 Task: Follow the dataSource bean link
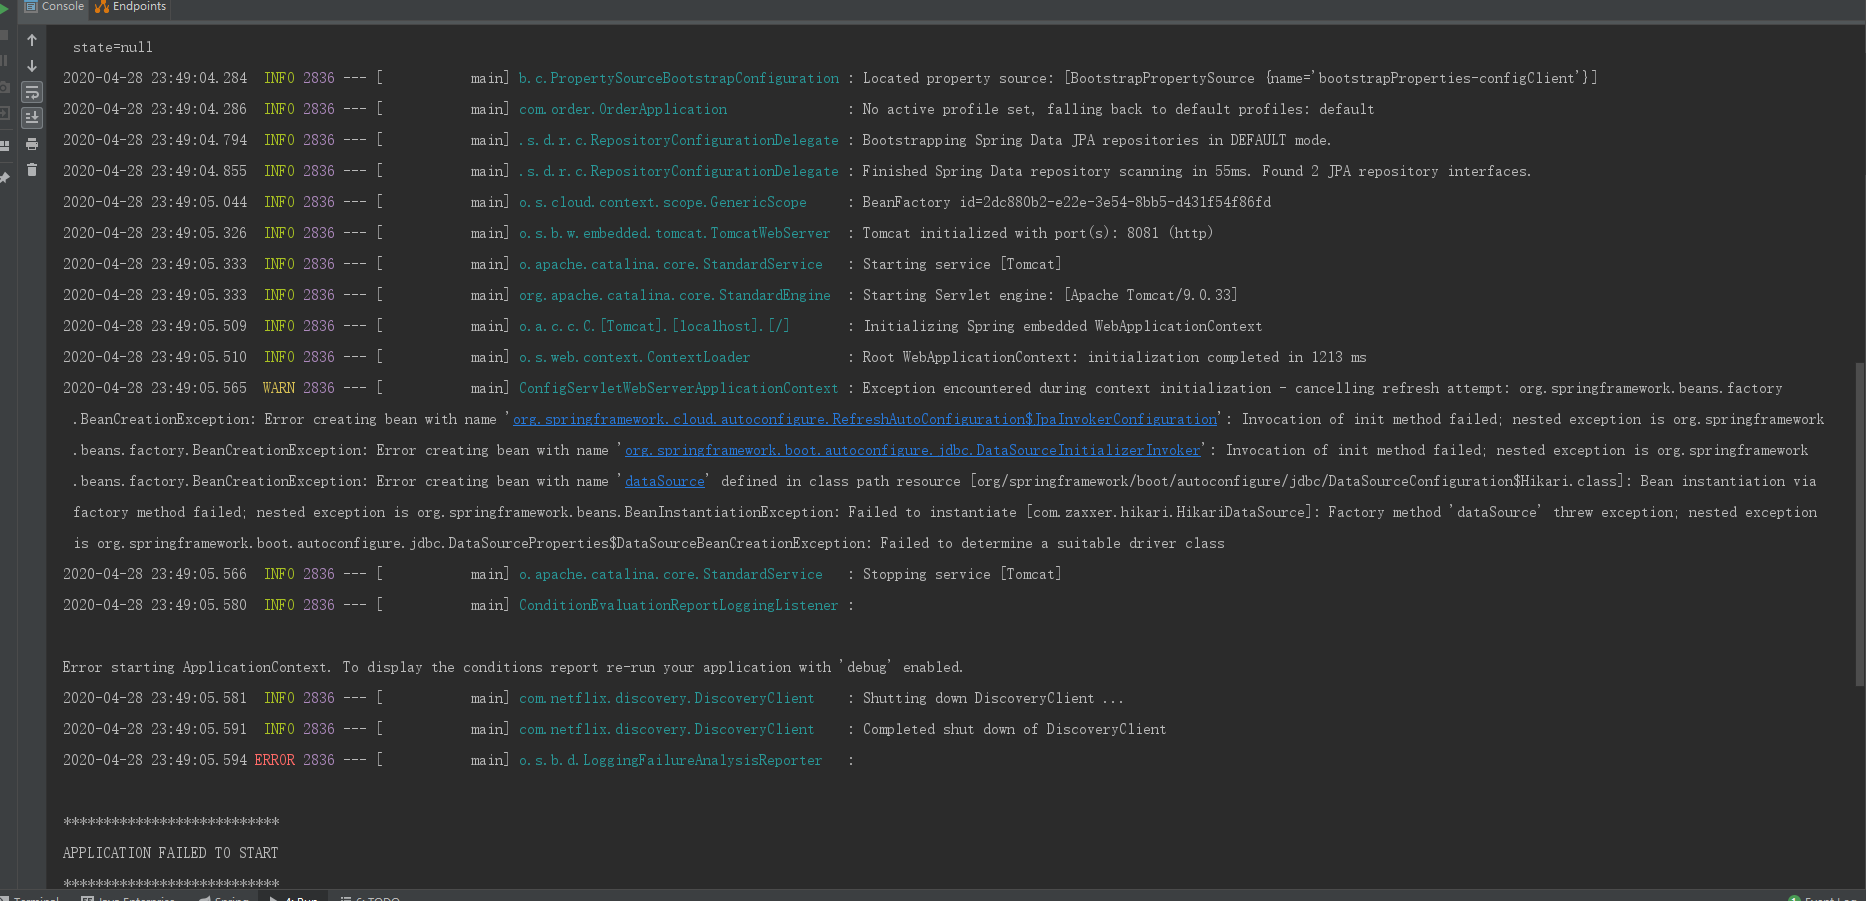tap(665, 481)
